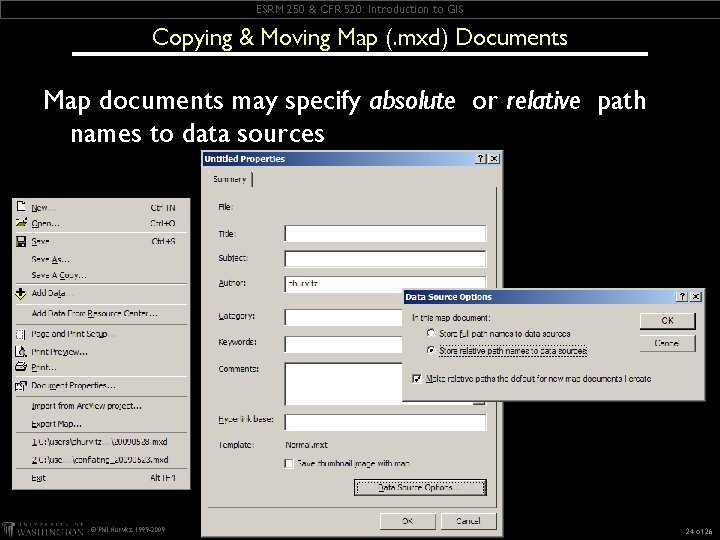Screen dimensions: 720x540
Task: Choose Save As... menu entry
Action: tap(103, 259)
